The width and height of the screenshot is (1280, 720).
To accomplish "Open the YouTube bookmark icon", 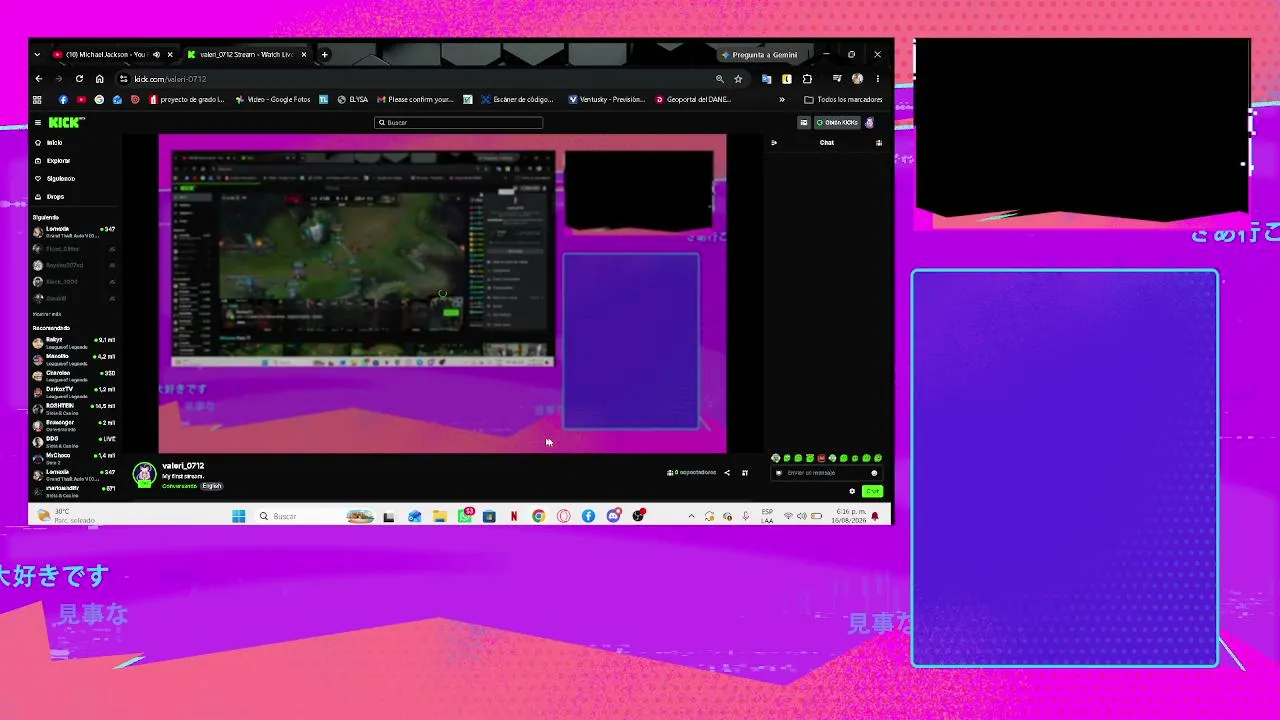I will click(81, 100).
